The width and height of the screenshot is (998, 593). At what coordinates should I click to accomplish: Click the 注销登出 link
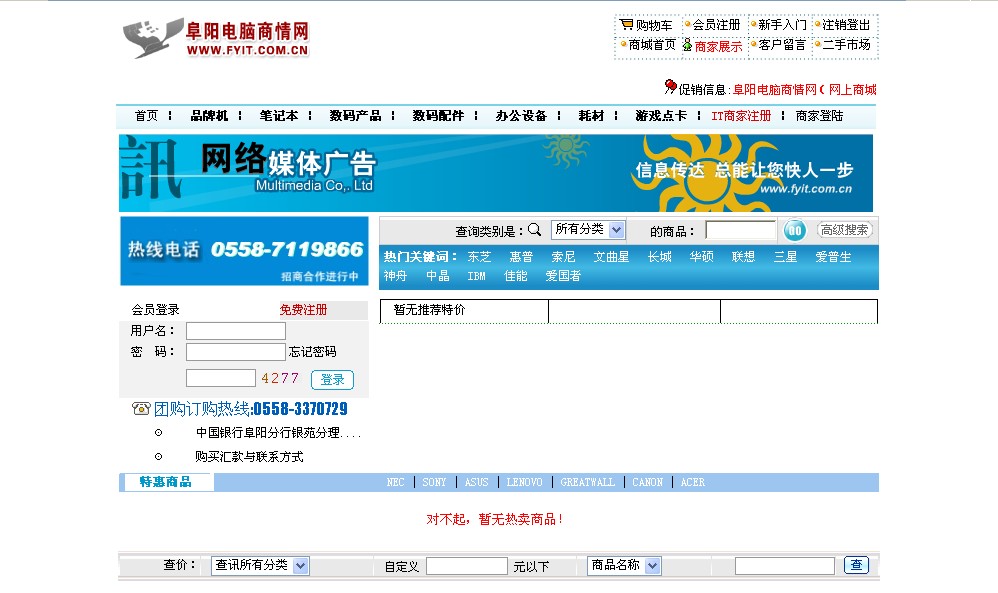846,25
